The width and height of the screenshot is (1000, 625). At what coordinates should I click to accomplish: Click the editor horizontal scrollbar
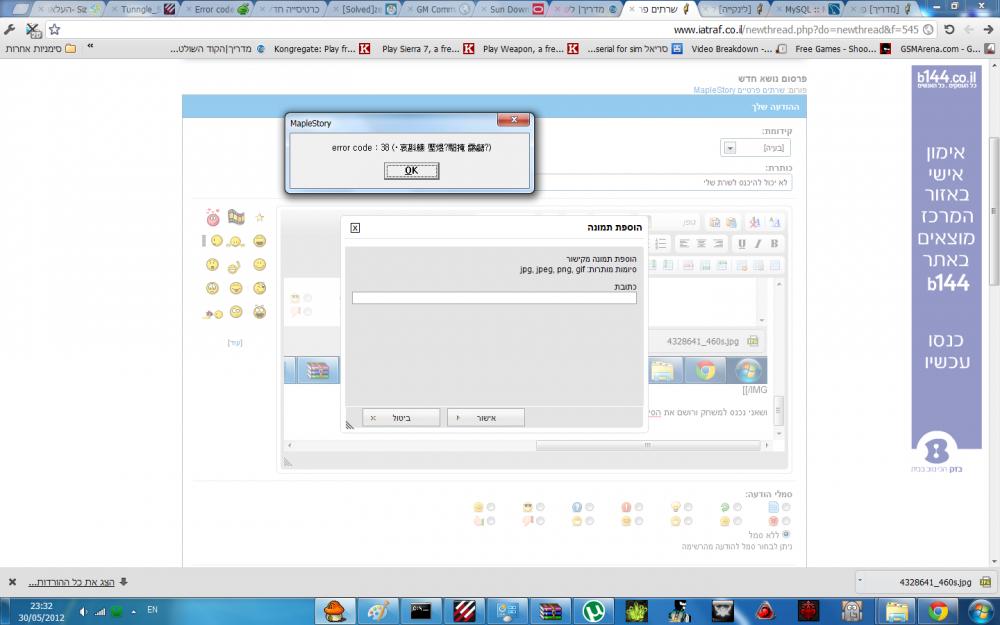(x=649, y=445)
